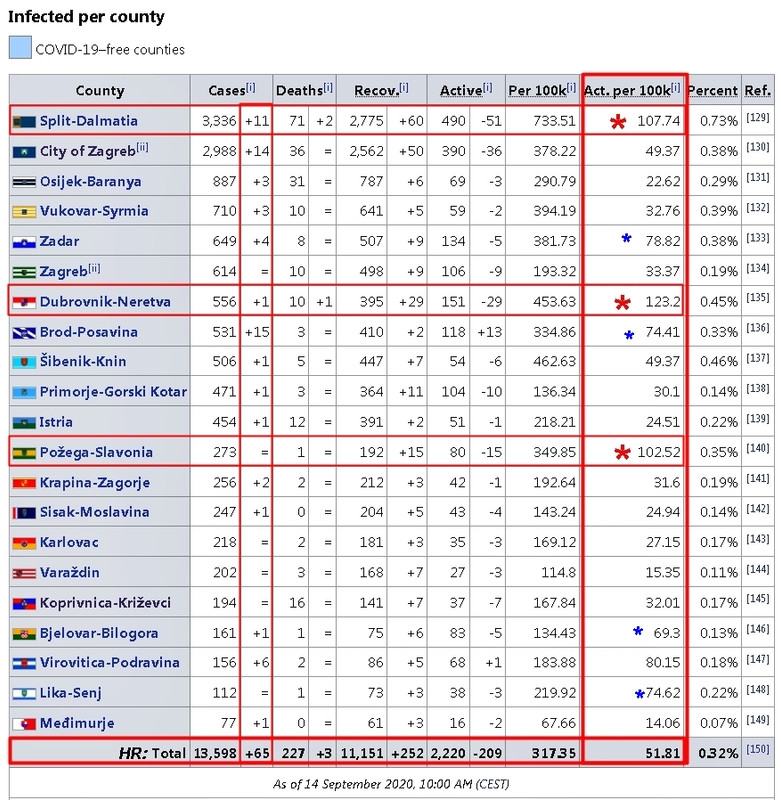Screen dimensions: 781x800
Task: Click the COVID-19-free counties blue legend swatch
Action: tap(20, 47)
